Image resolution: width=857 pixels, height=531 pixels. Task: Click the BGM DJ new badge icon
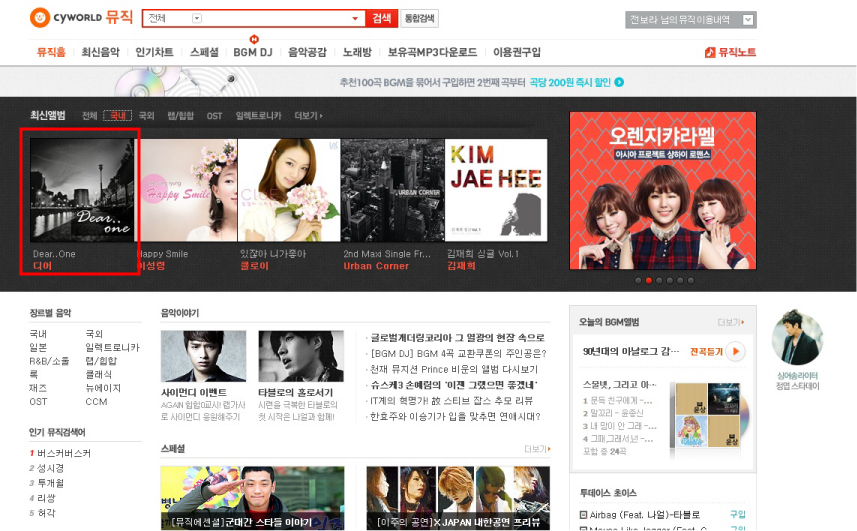(254, 39)
